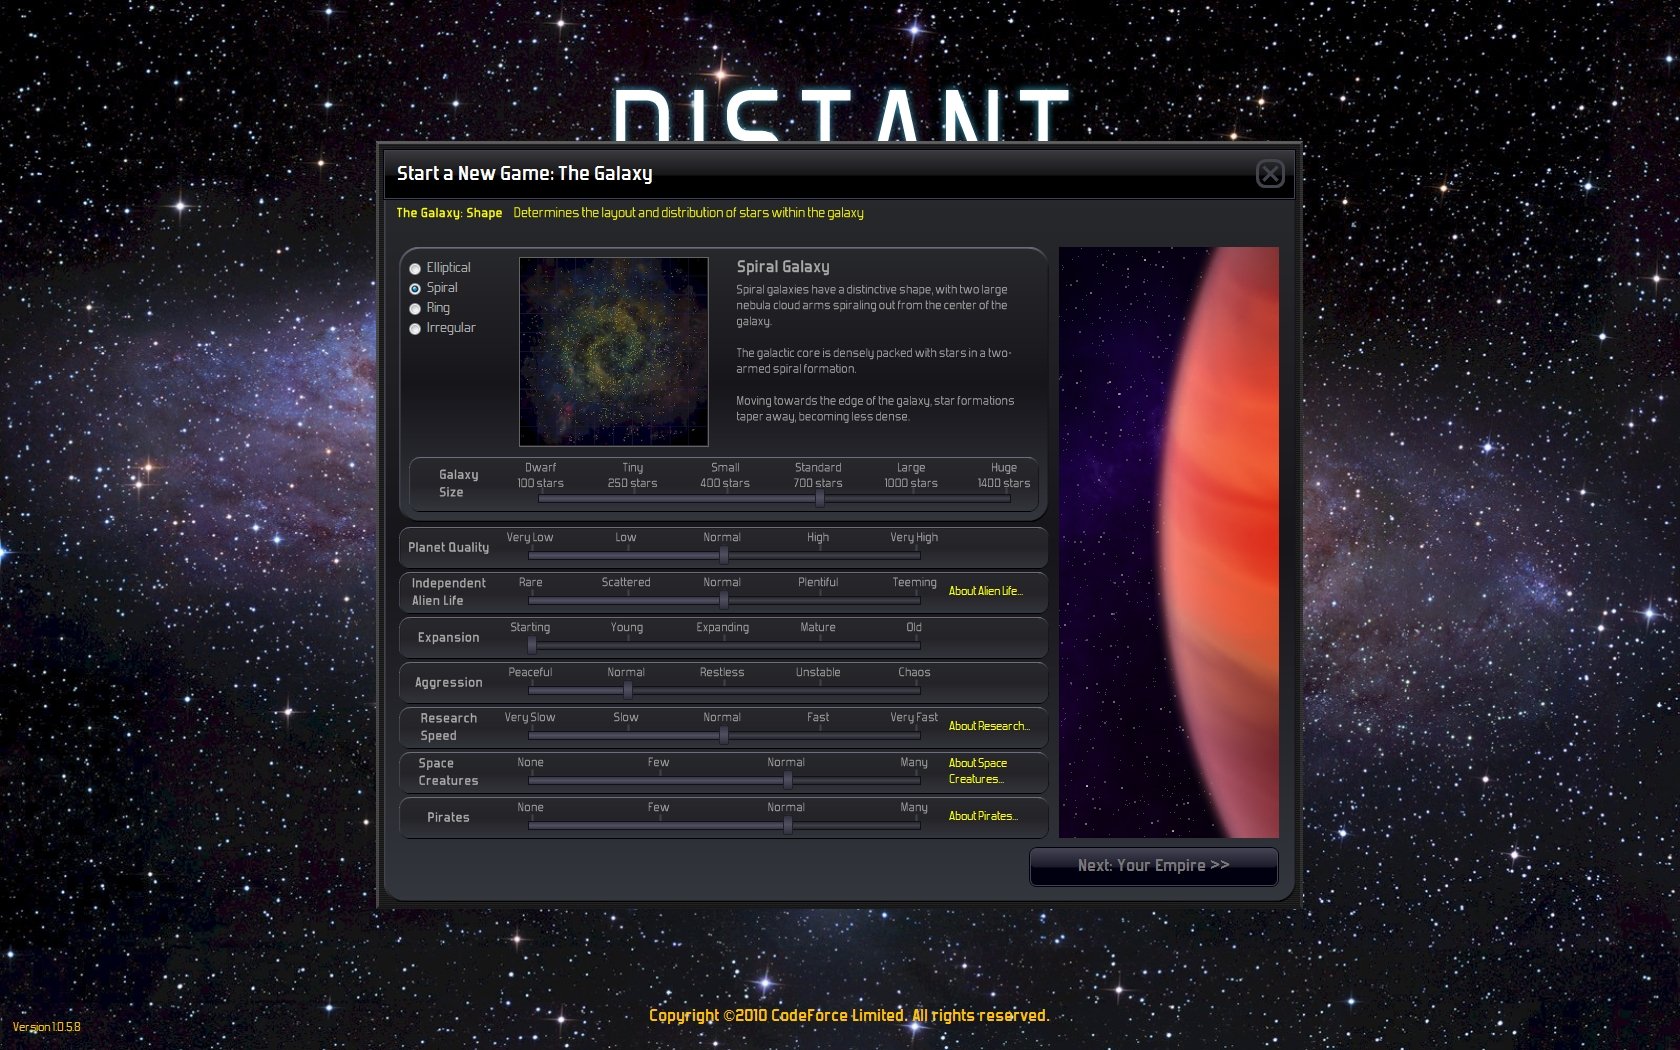Viewport: 1680px width, 1050px height.
Task: Click the Very Slow research speed label
Action: (530, 718)
